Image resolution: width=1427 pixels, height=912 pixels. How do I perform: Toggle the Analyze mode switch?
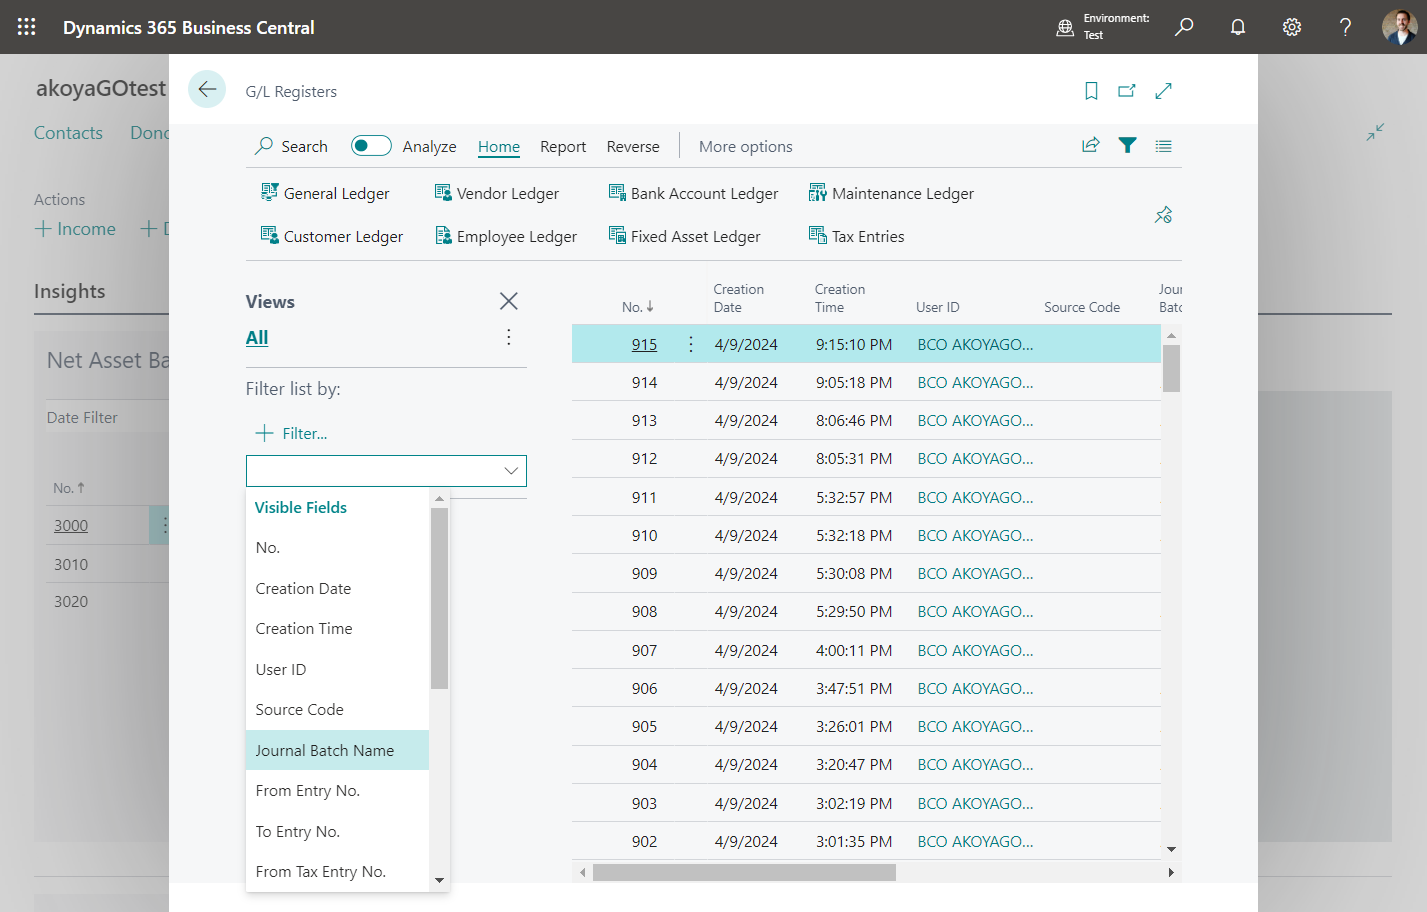coord(371,146)
